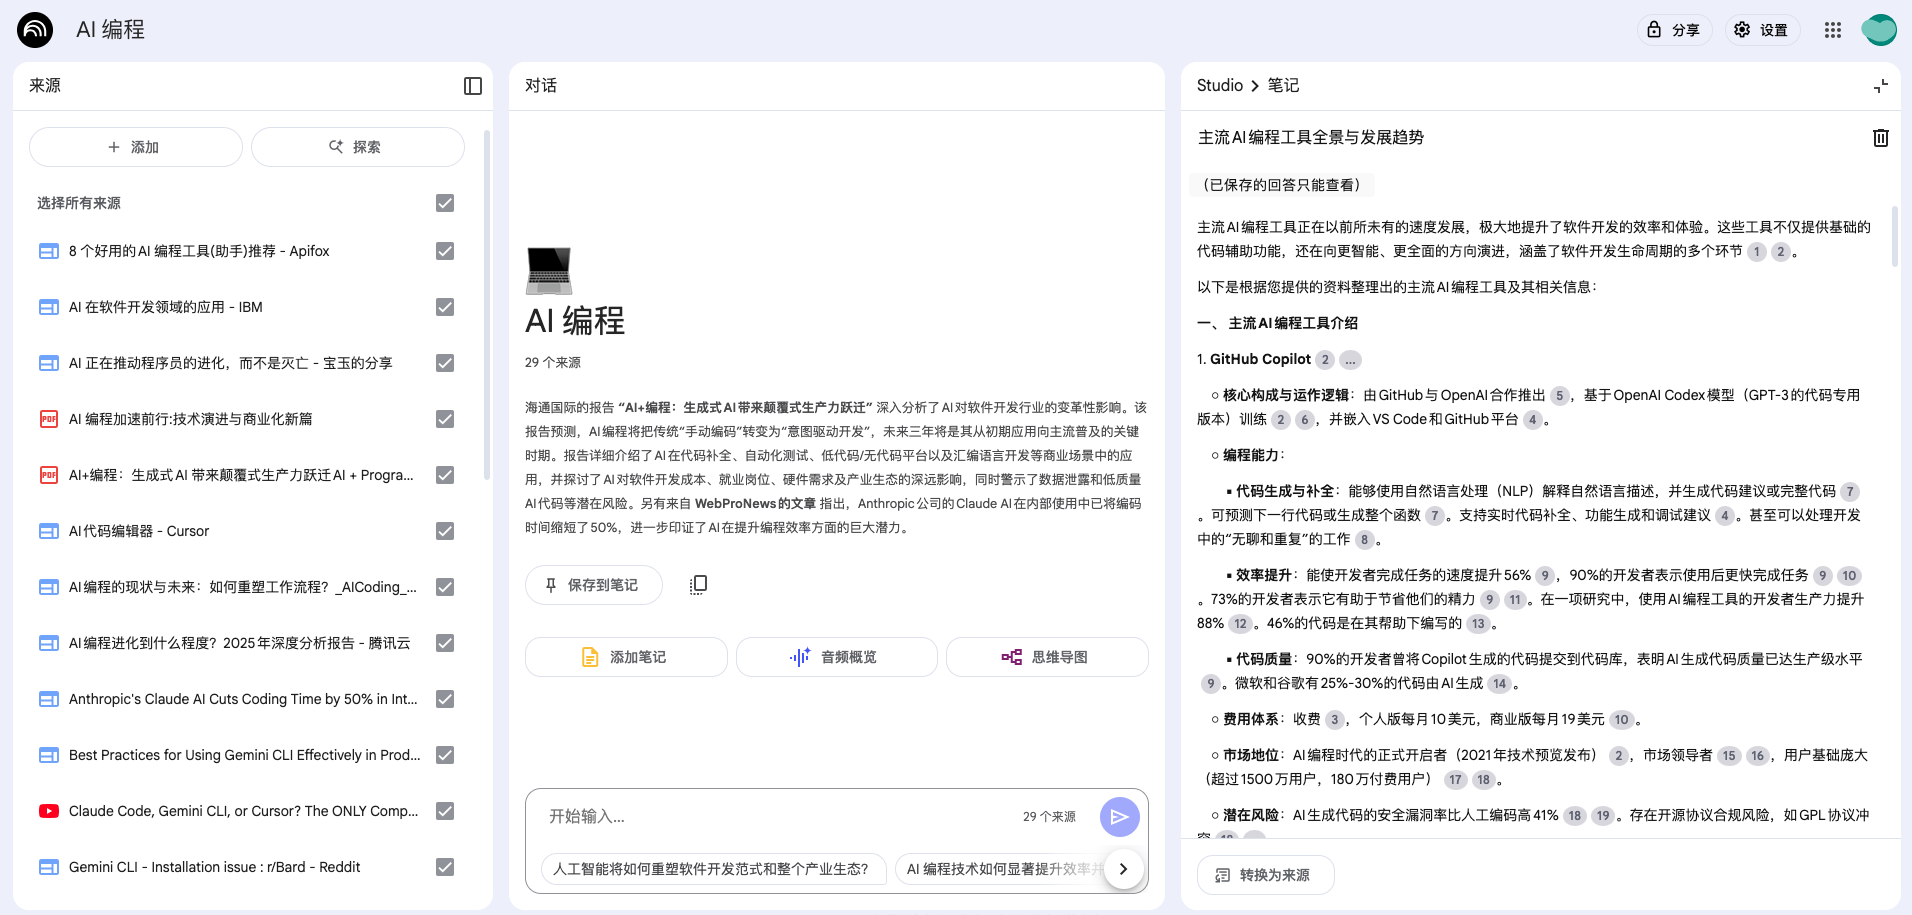Click the Apifox source document icon
The width and height of the screenshot is (1912, 915).
49,251
